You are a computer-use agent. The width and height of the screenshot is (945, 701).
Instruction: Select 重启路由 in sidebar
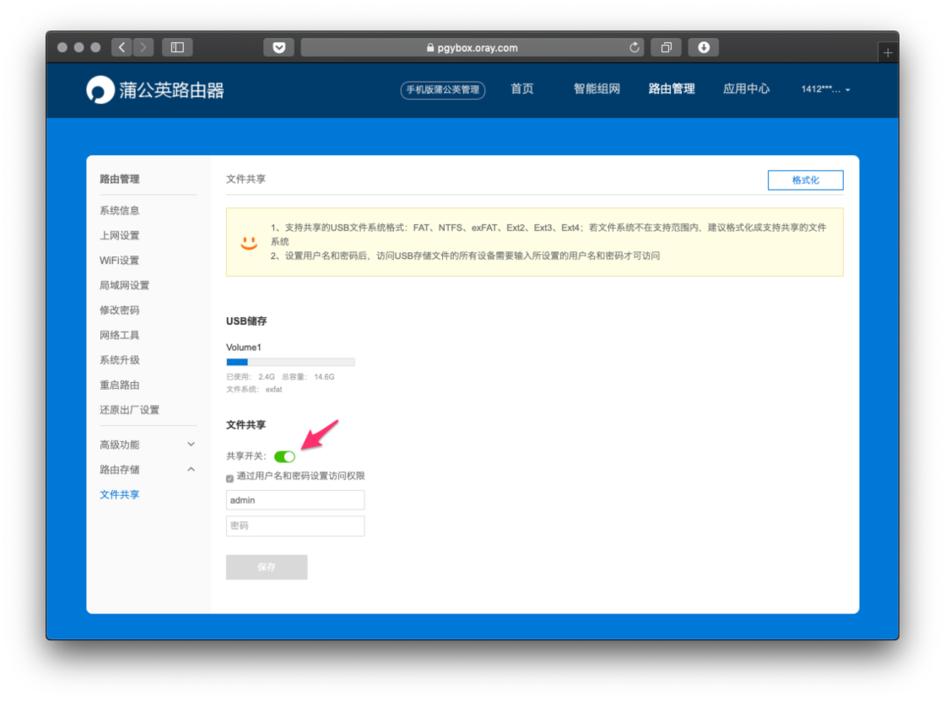coord(119,385)
